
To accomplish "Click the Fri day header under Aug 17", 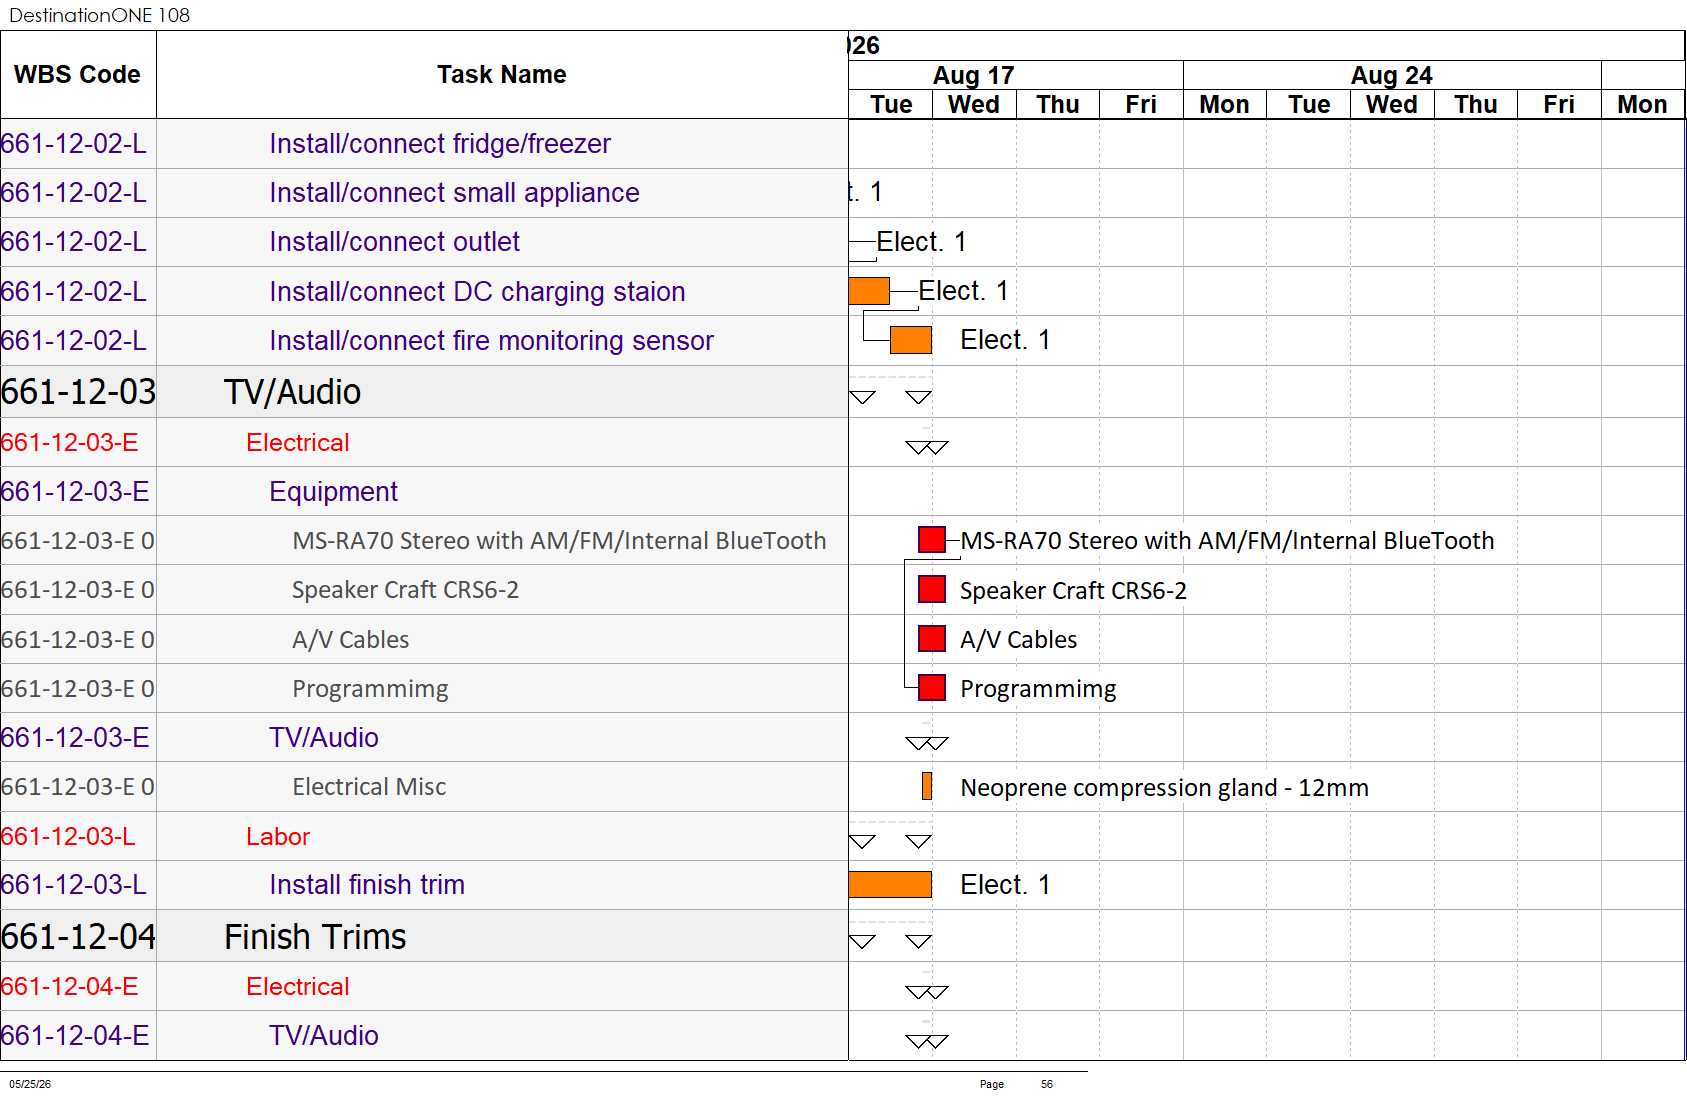I will [1141, 105].
